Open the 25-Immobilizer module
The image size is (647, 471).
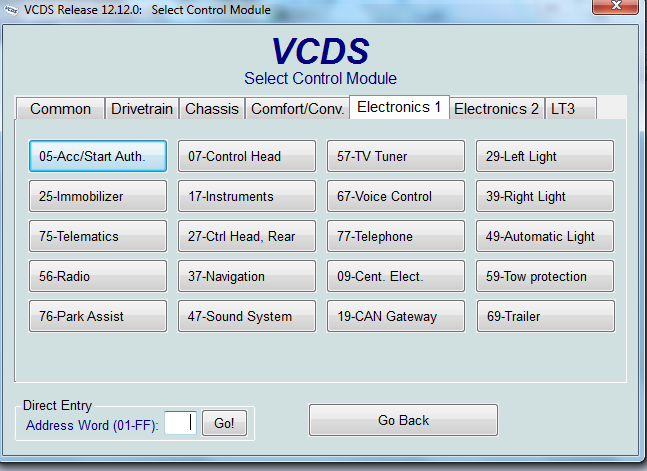tap(98, 196)
